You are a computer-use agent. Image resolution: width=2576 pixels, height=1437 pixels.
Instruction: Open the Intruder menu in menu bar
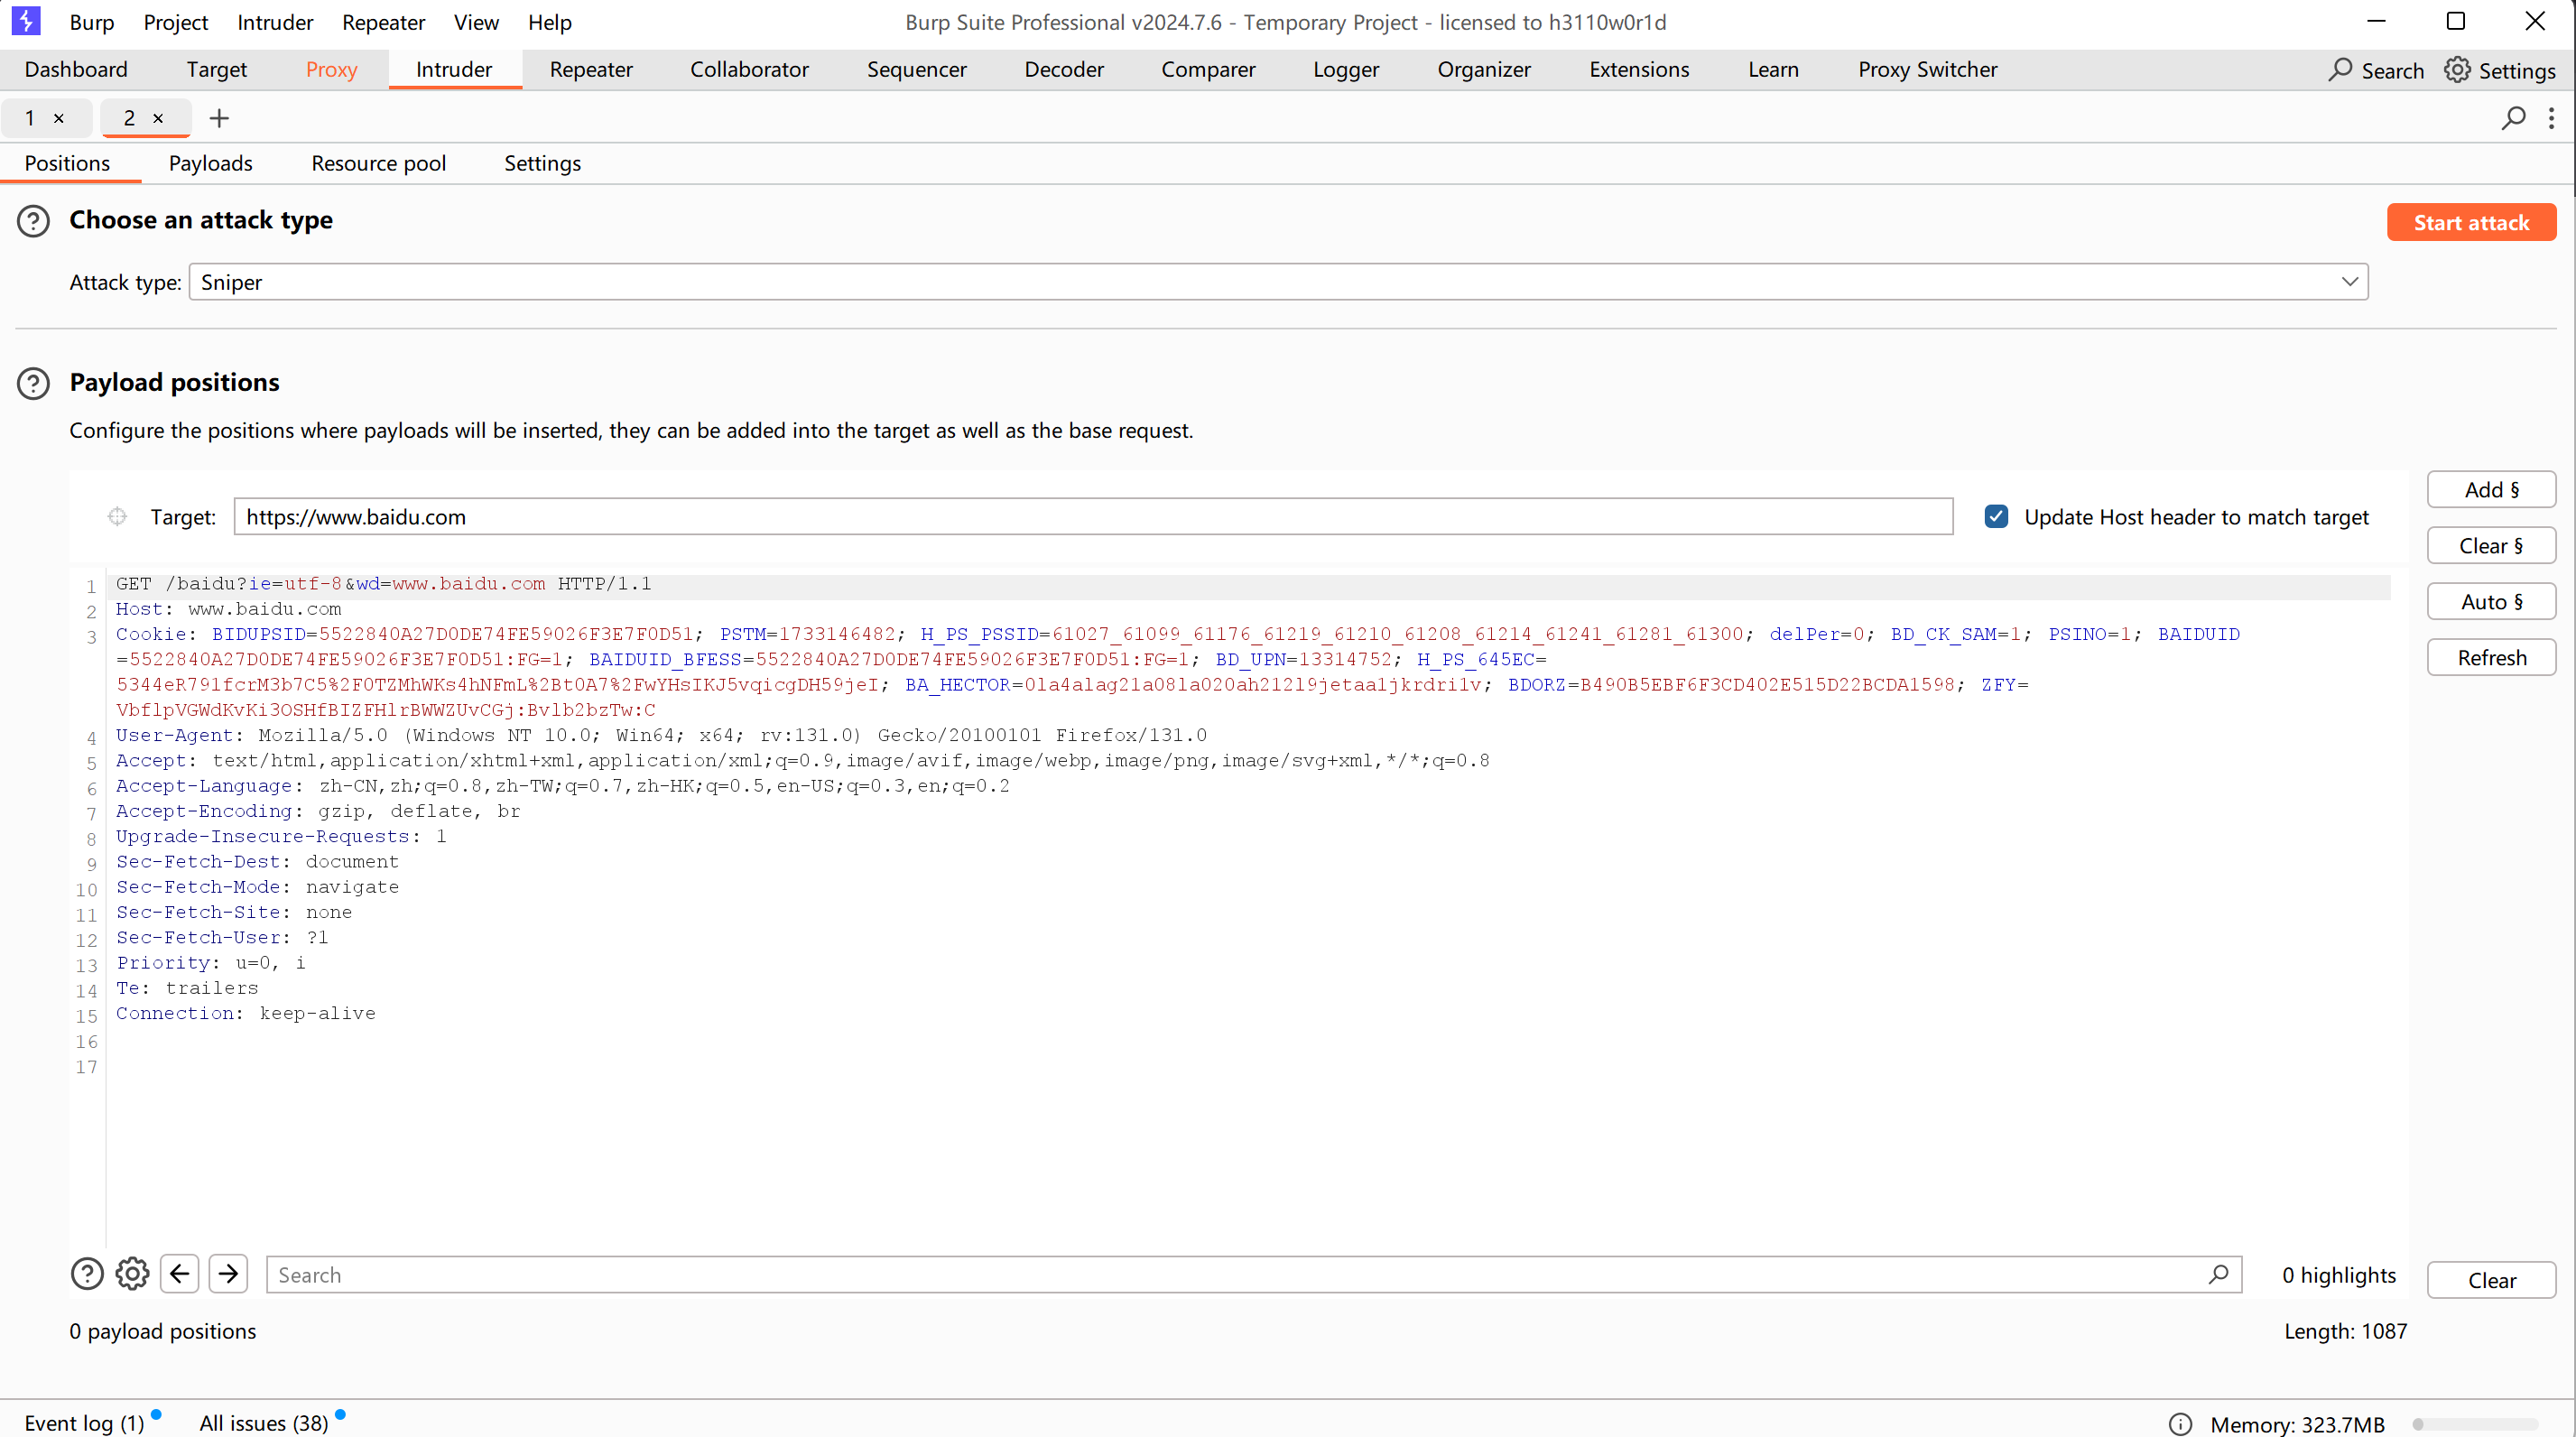275,22
